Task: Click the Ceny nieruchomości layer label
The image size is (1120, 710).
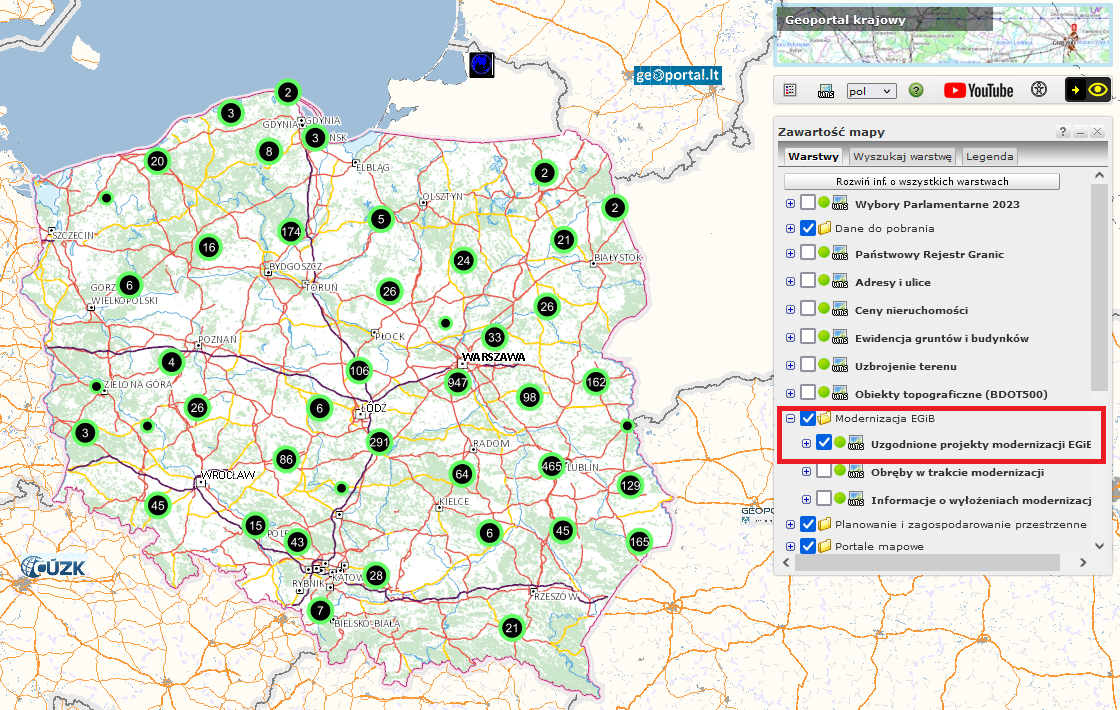Action: (x=911, y=310)
